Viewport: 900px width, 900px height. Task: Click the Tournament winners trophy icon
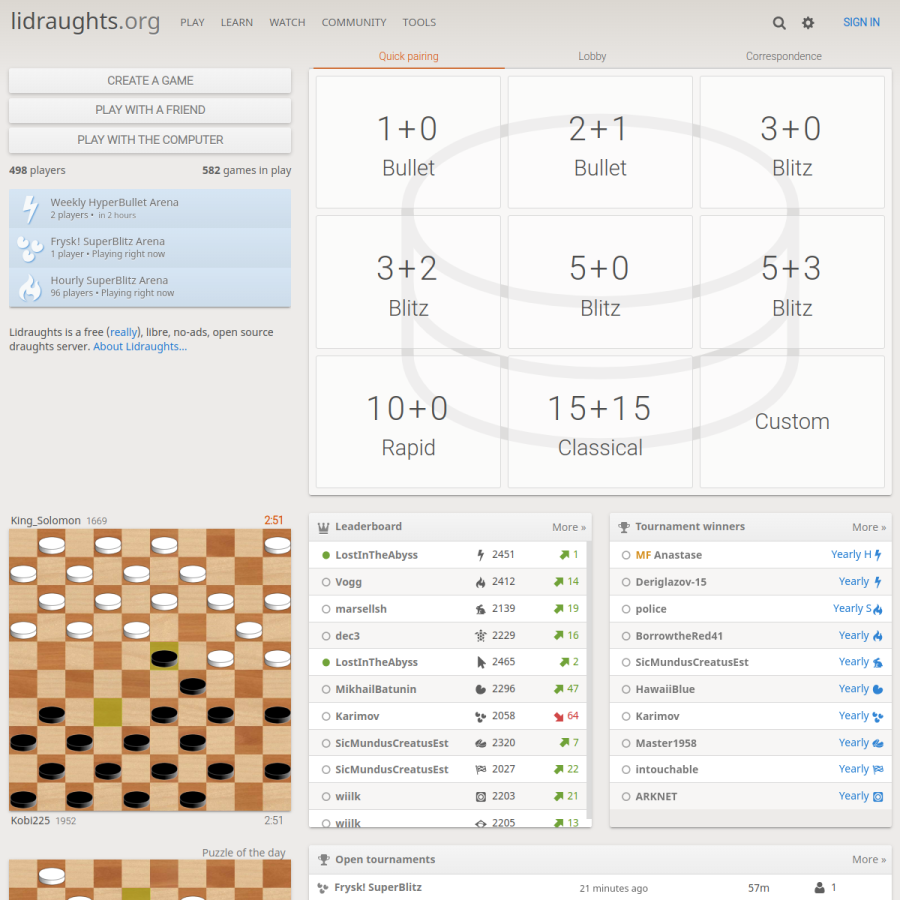click(x=623, y=527)
